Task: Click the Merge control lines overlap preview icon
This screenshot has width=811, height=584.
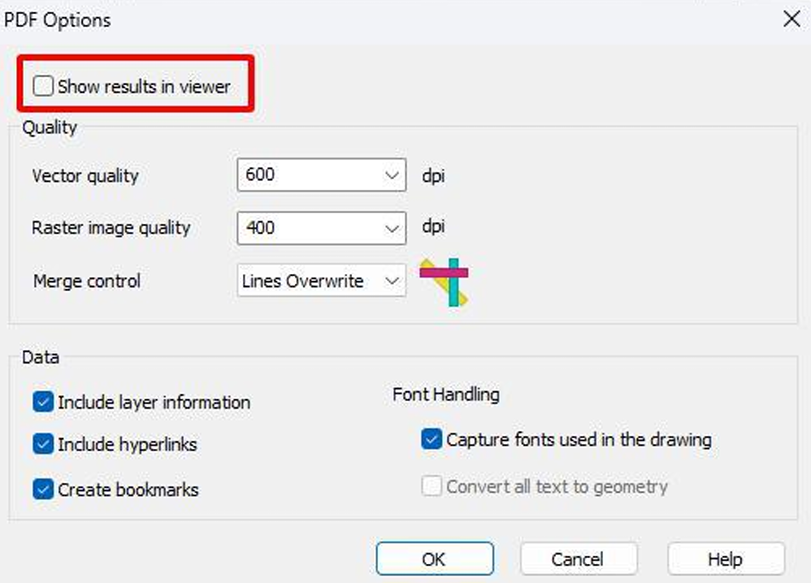Action: (444, 282)
